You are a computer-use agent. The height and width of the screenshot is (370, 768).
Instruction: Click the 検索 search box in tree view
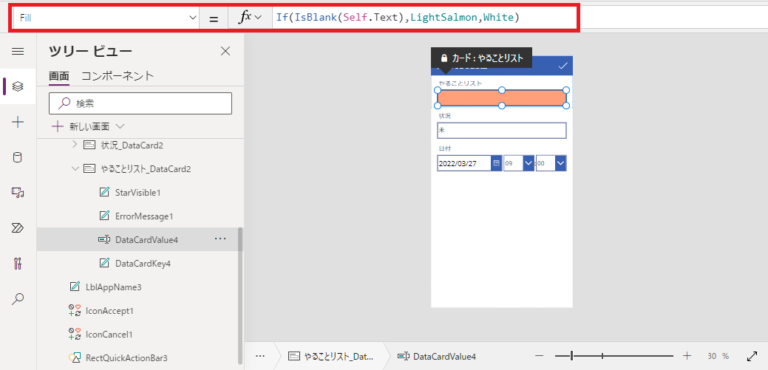coord(140,103)
